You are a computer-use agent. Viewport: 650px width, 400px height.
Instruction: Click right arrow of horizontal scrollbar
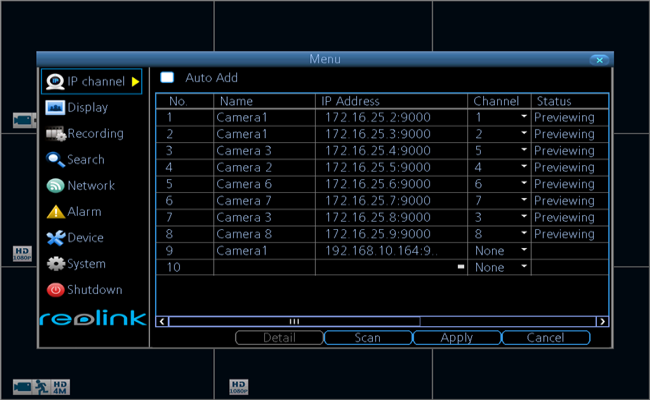[602, 321]
